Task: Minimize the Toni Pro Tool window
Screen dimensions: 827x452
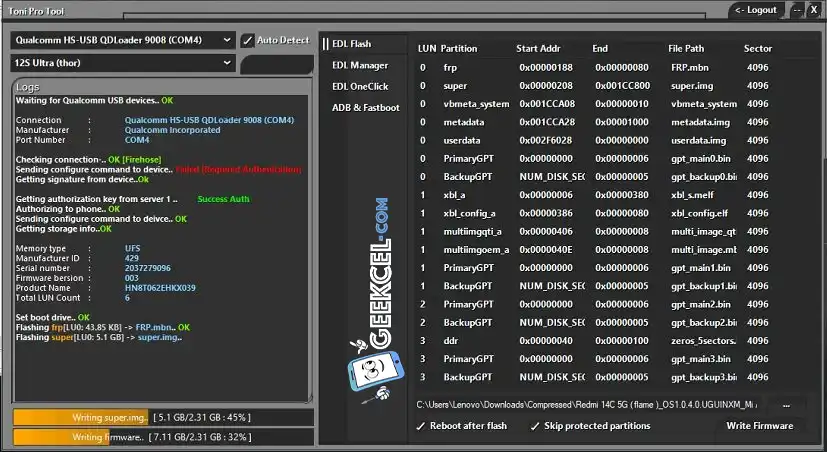Action: pos(797,10)
